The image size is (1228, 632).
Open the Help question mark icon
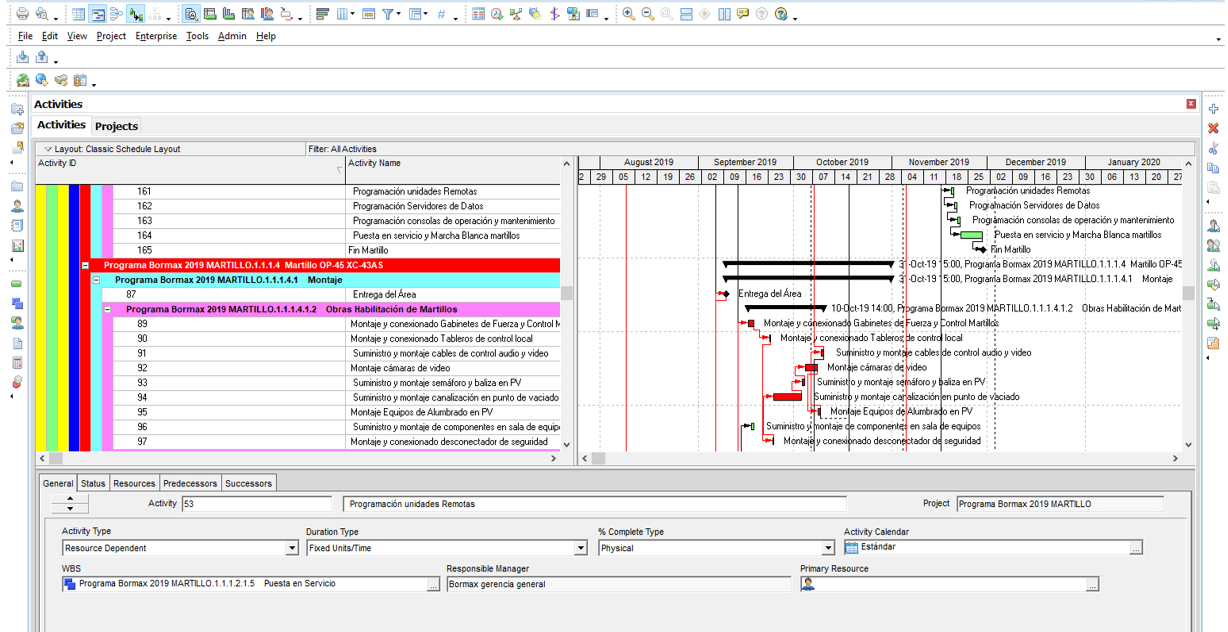[x=763, y=14]
